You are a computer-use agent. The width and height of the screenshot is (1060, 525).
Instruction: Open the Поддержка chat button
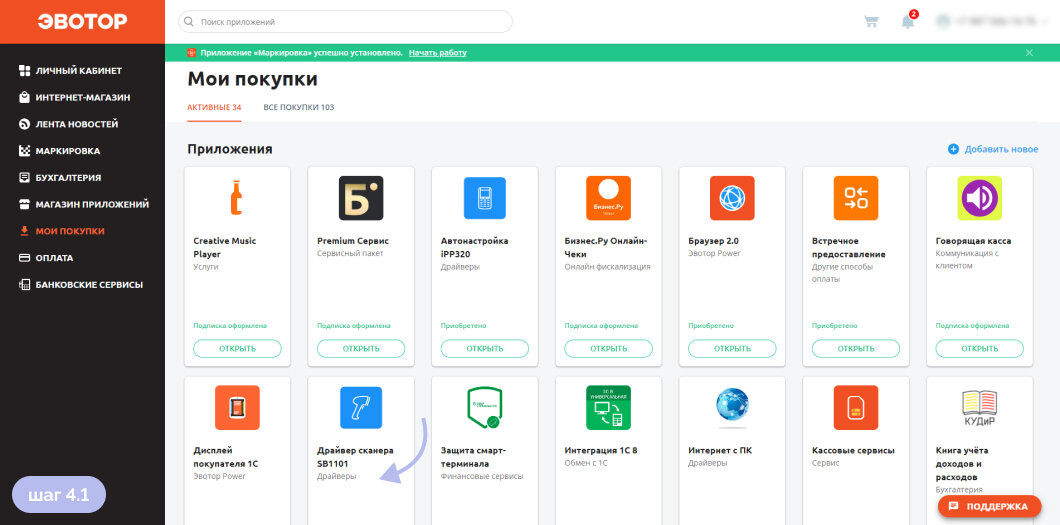989,506
